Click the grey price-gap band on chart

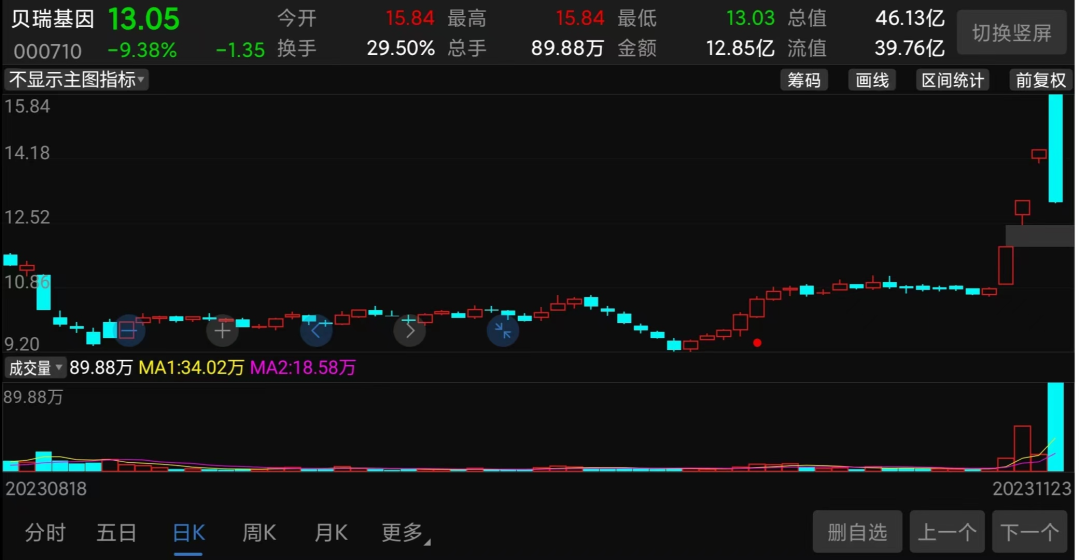pos(1039,236)
